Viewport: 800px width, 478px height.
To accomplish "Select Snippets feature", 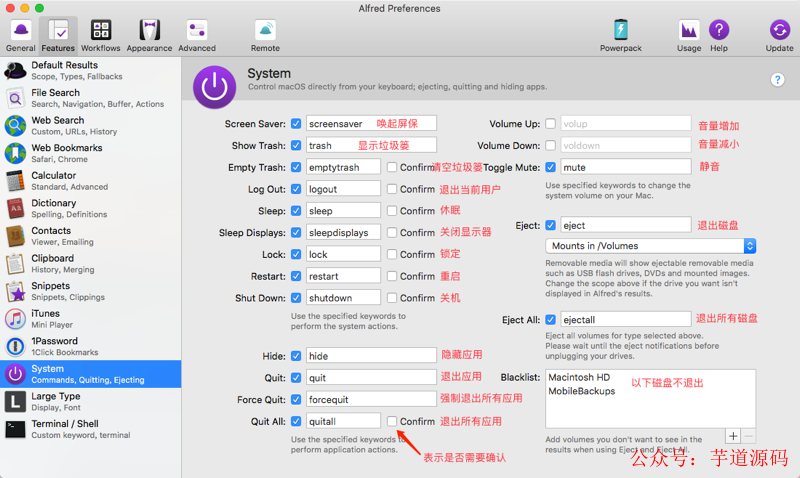I will (x=90, y=291).
